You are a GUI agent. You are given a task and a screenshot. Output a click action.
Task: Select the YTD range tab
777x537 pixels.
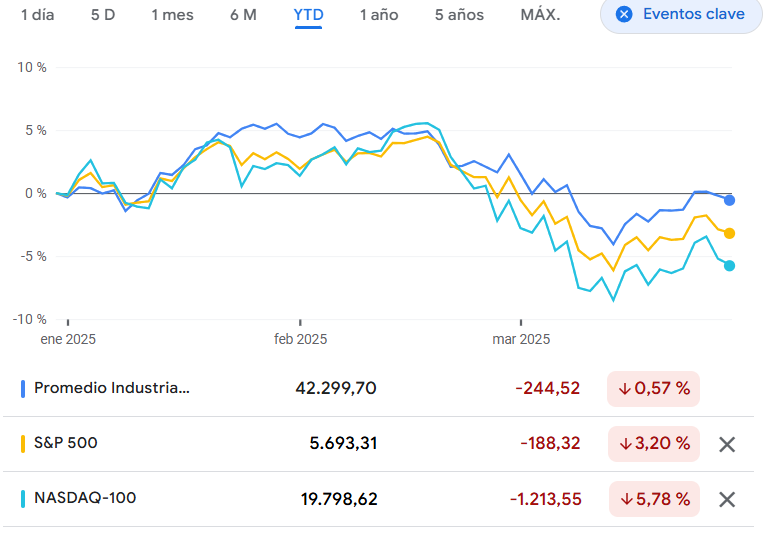tap(308, 15)
